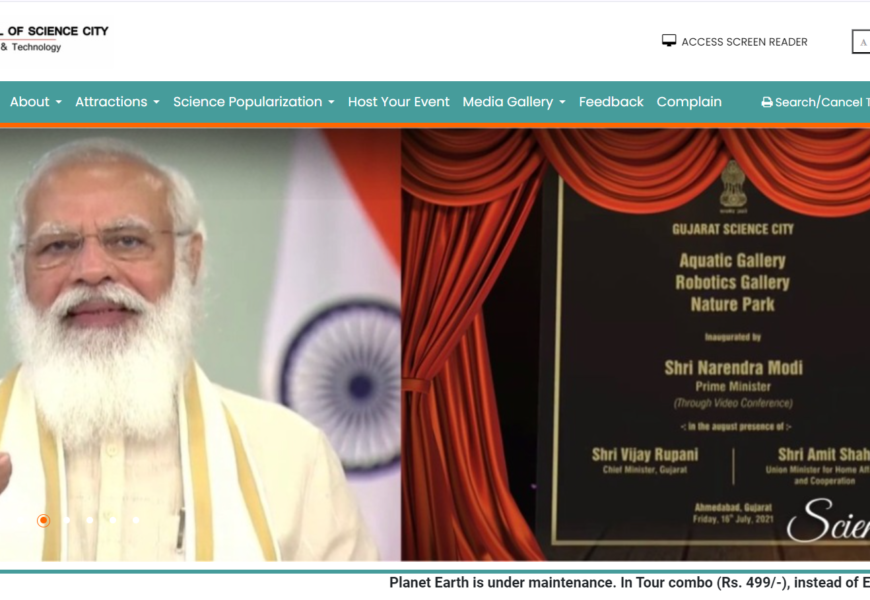Screen dimensions: 870x600
Task: Select the active orange carousel dot
Action: tap(43, 520)
